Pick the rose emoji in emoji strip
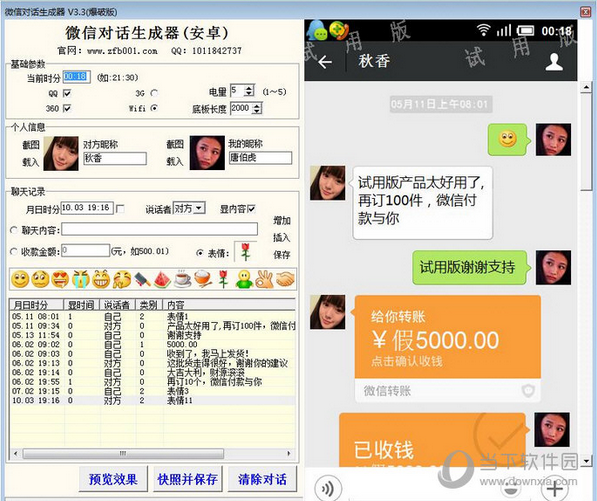The height and width of the screenshot is (501, 597). (x=223, y=279)
